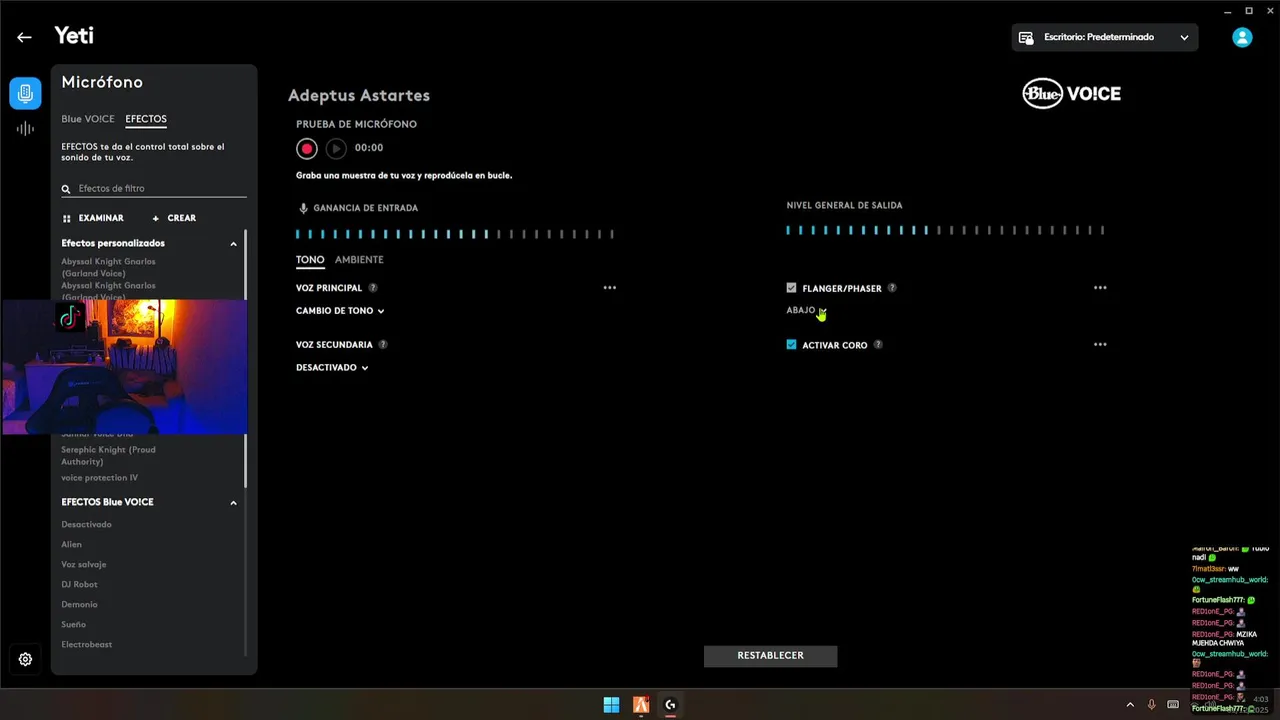Open the audio waveform sidebar icon
Image resolution: width=1280 pixels, height=720 pixels.
point(25,128)
